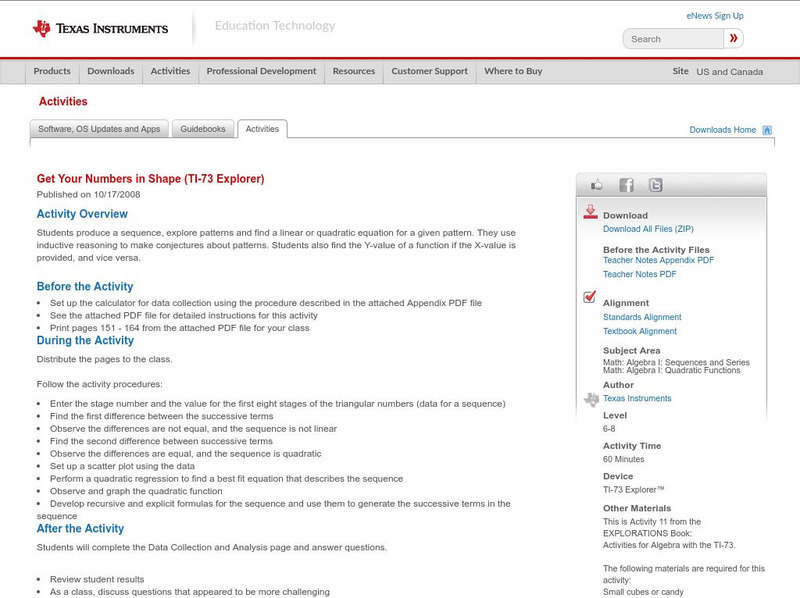Select the Activities tab
This screenshot has width=800, height=598.
click(x=262, y=129)
